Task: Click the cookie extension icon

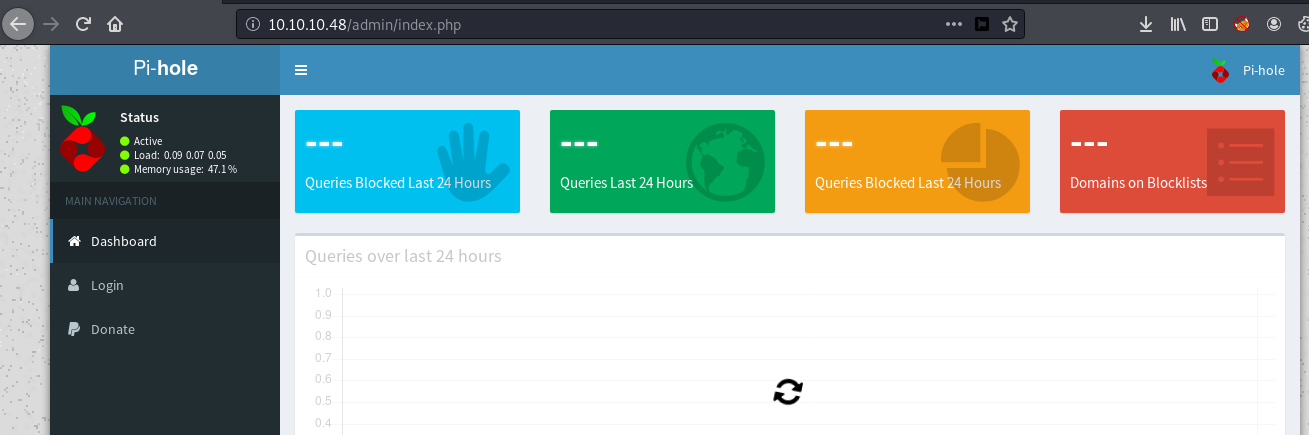Action: tap(1302, 23)
